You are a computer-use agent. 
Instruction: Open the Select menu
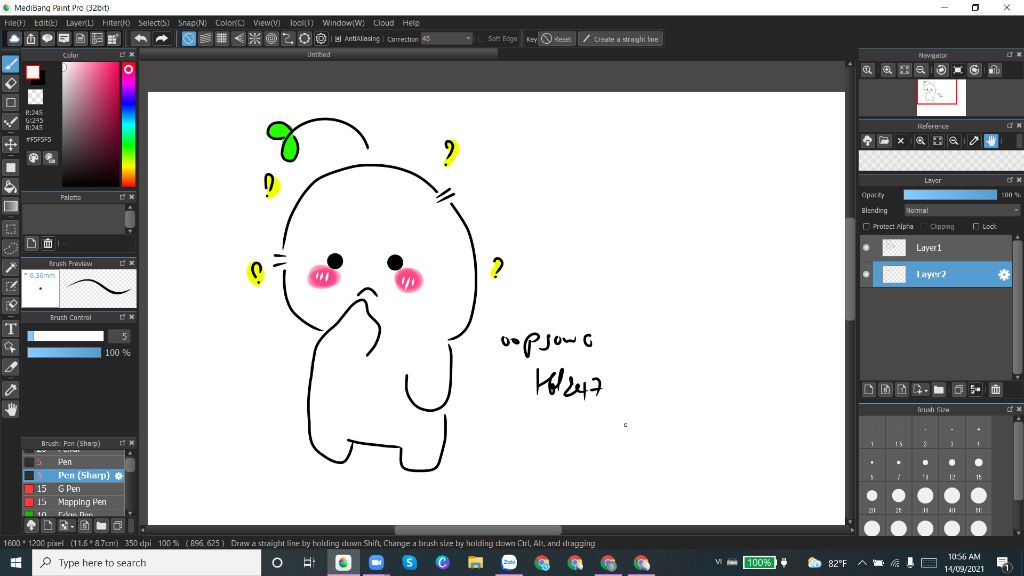click(153, 23)
